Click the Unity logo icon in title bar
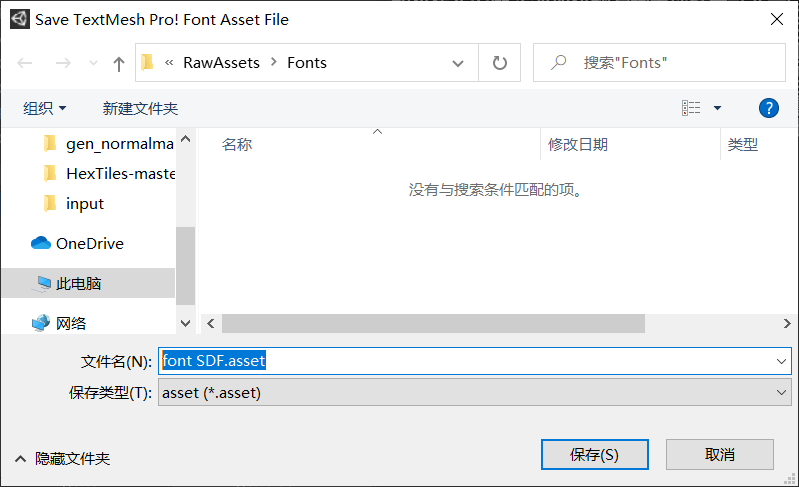The image size is (799, 487). tap(20, 19)
